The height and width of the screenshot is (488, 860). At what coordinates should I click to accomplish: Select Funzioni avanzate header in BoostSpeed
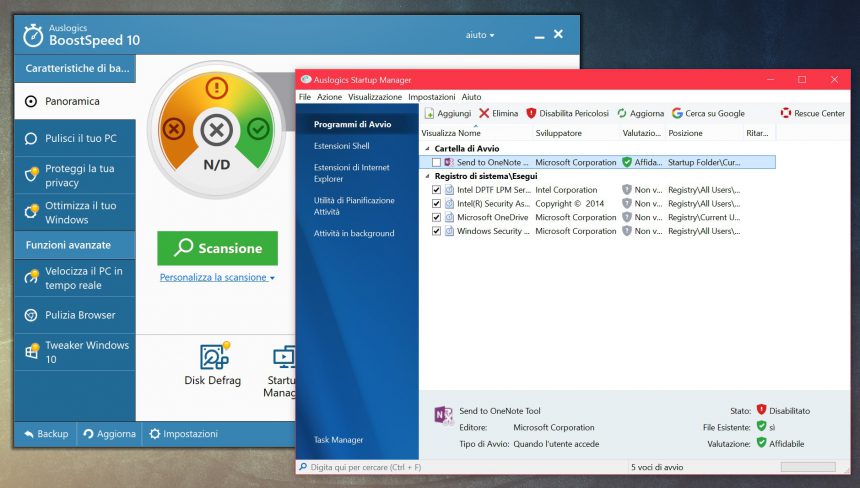tap(75, 245)
